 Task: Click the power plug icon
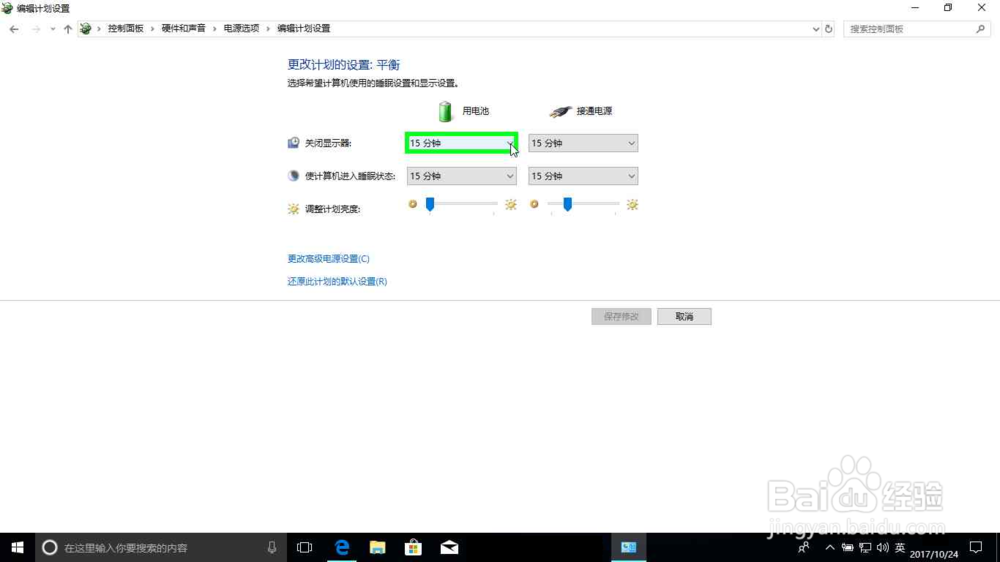point(561,112)
